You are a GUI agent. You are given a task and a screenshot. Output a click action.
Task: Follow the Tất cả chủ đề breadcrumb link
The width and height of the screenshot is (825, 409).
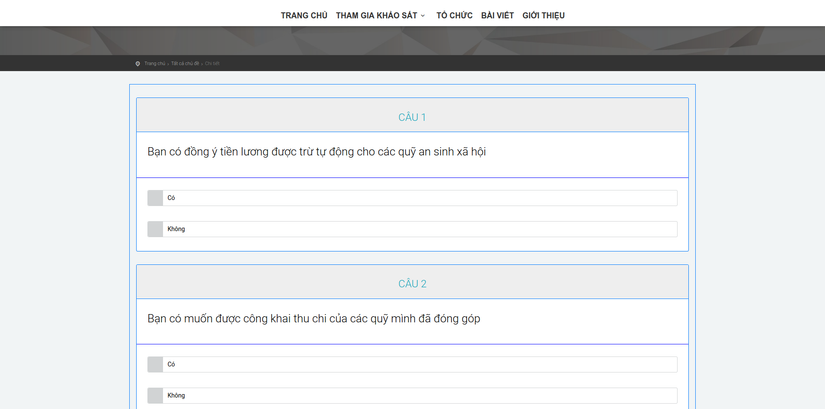tap(185, 63)
